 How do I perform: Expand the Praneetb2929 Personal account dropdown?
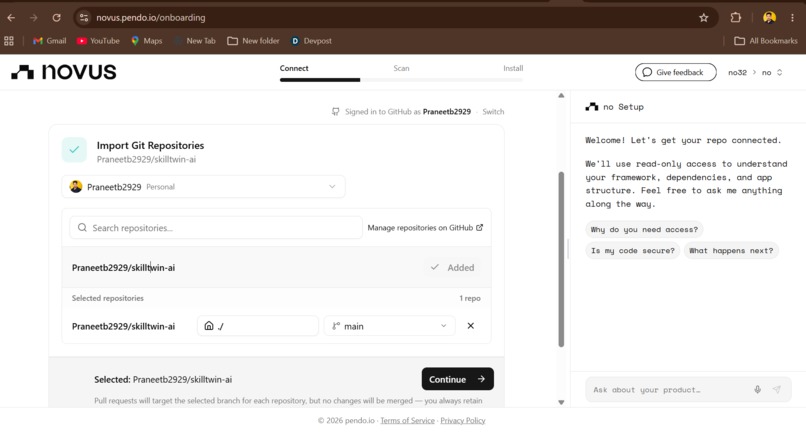[x=204, y=187]
